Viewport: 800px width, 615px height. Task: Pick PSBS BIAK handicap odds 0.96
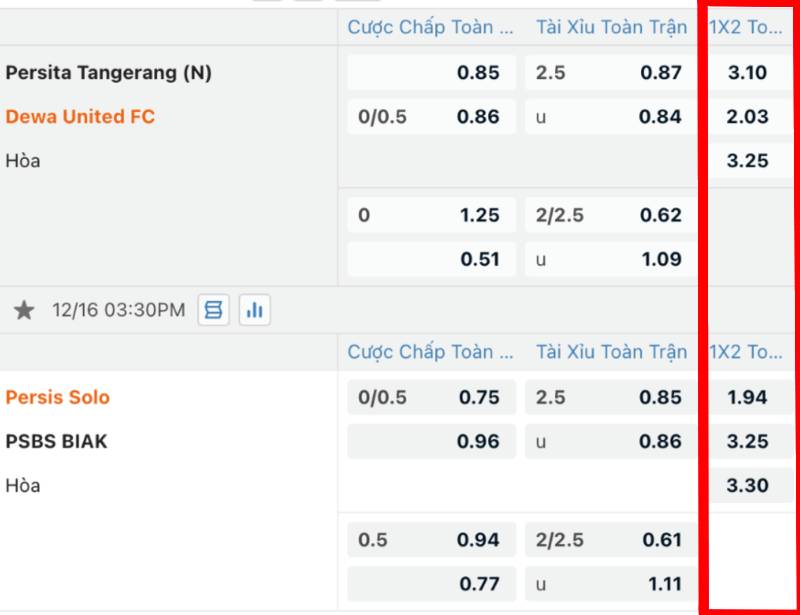[431, 441]
